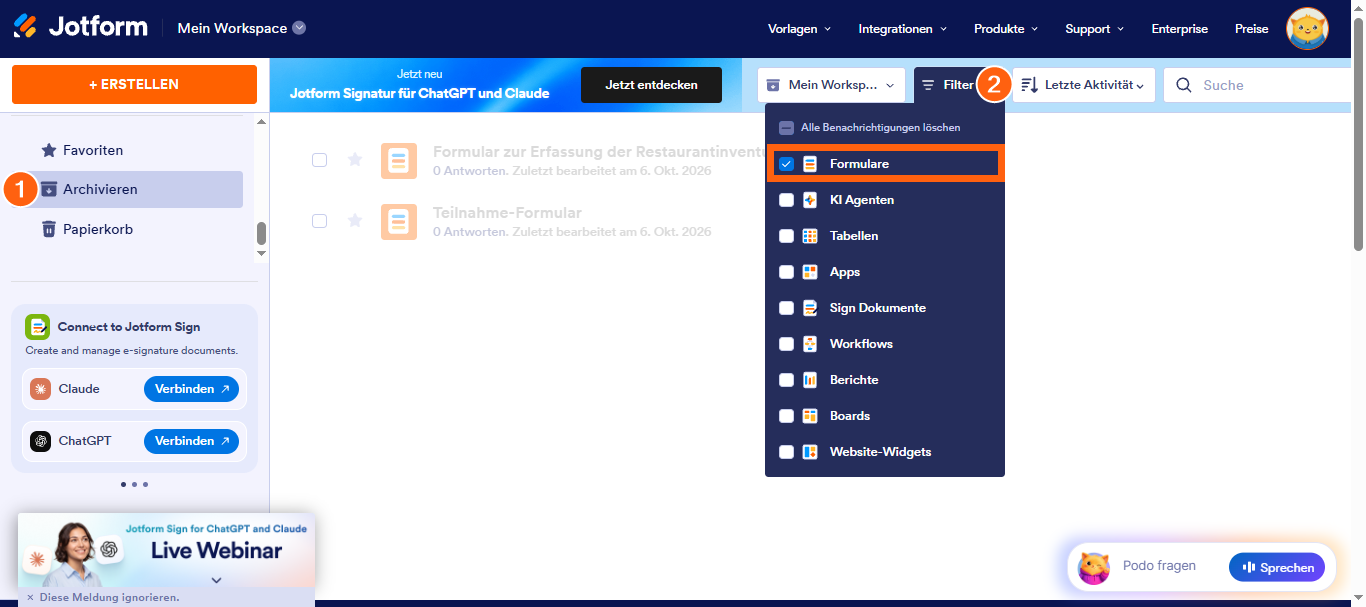Image resolution: width=1366 pixels, height=607 pixels.
Task: Click the Website-Widgets icon in filter list
Action: point(810,452)
